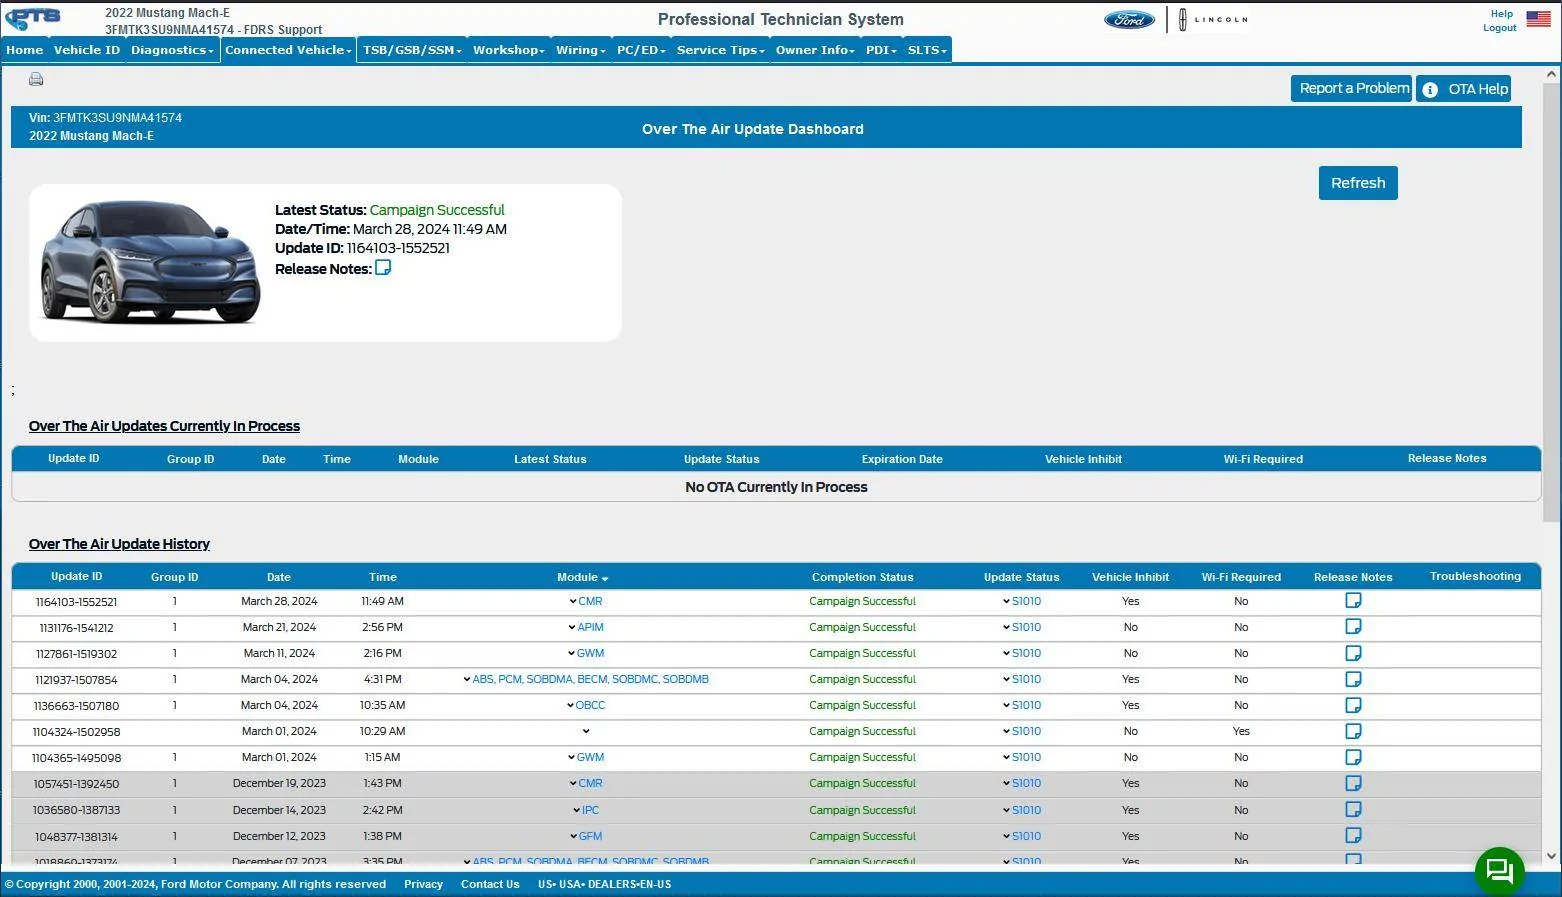Image resolution: width=1562 pixels, height=897 pixels.
Task: Open release notes for update 1127861-1519302
Action: (1353, 653)
